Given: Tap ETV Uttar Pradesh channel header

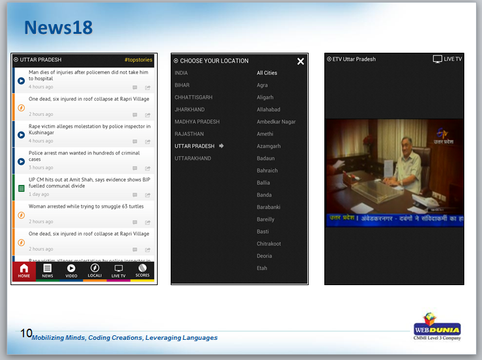Looking at the screenshot, I should pos(351,59).
